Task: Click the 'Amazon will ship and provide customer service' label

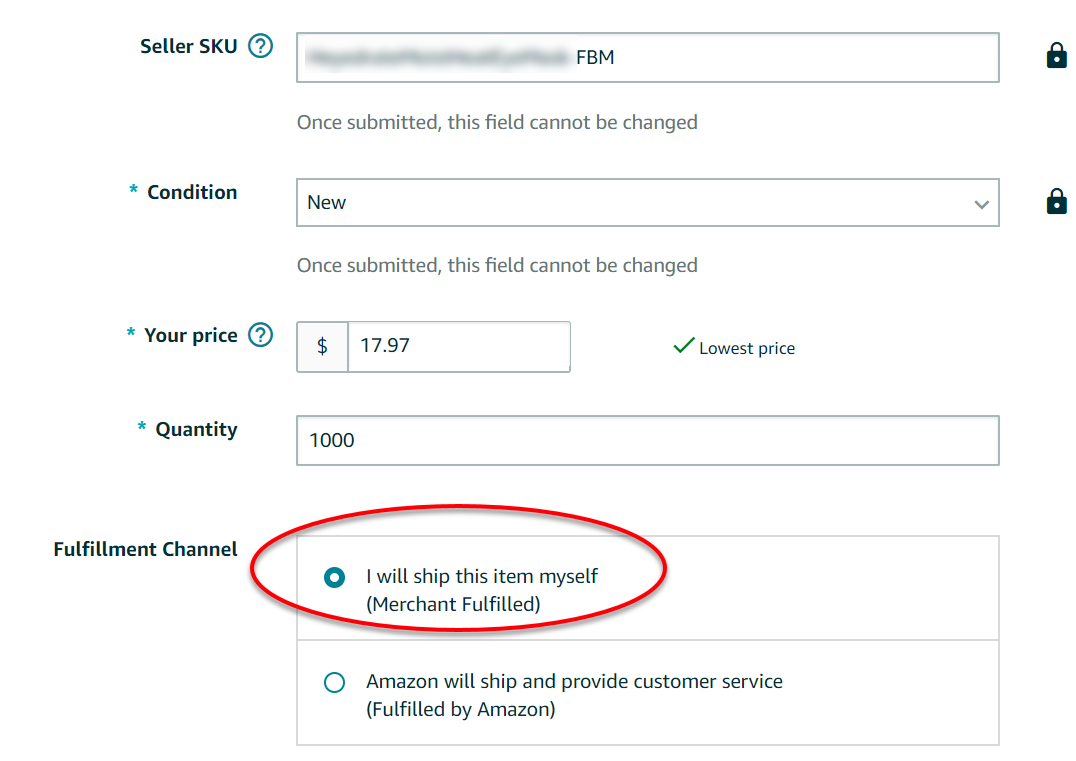Action: coord(574,681)
